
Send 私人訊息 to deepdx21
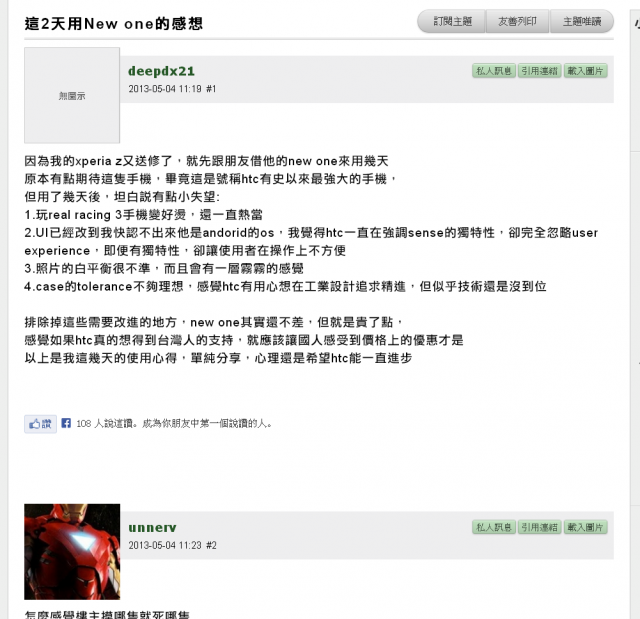click(494, 71)
